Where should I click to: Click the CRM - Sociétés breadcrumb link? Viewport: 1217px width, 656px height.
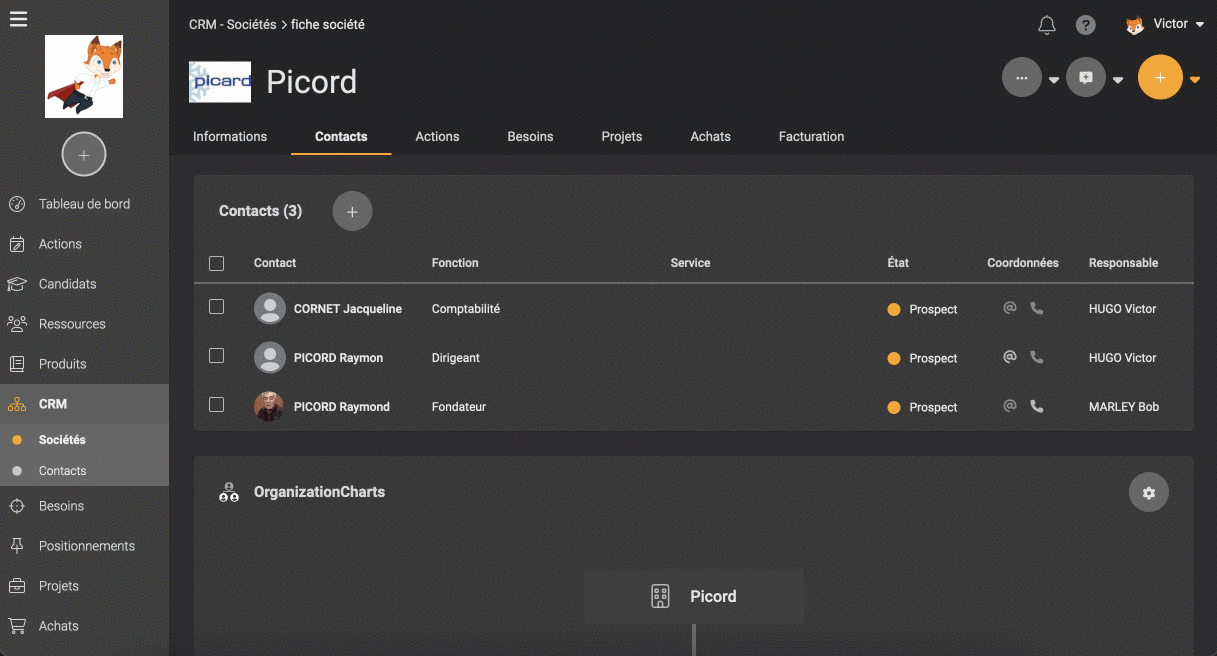tap(232, 25)
